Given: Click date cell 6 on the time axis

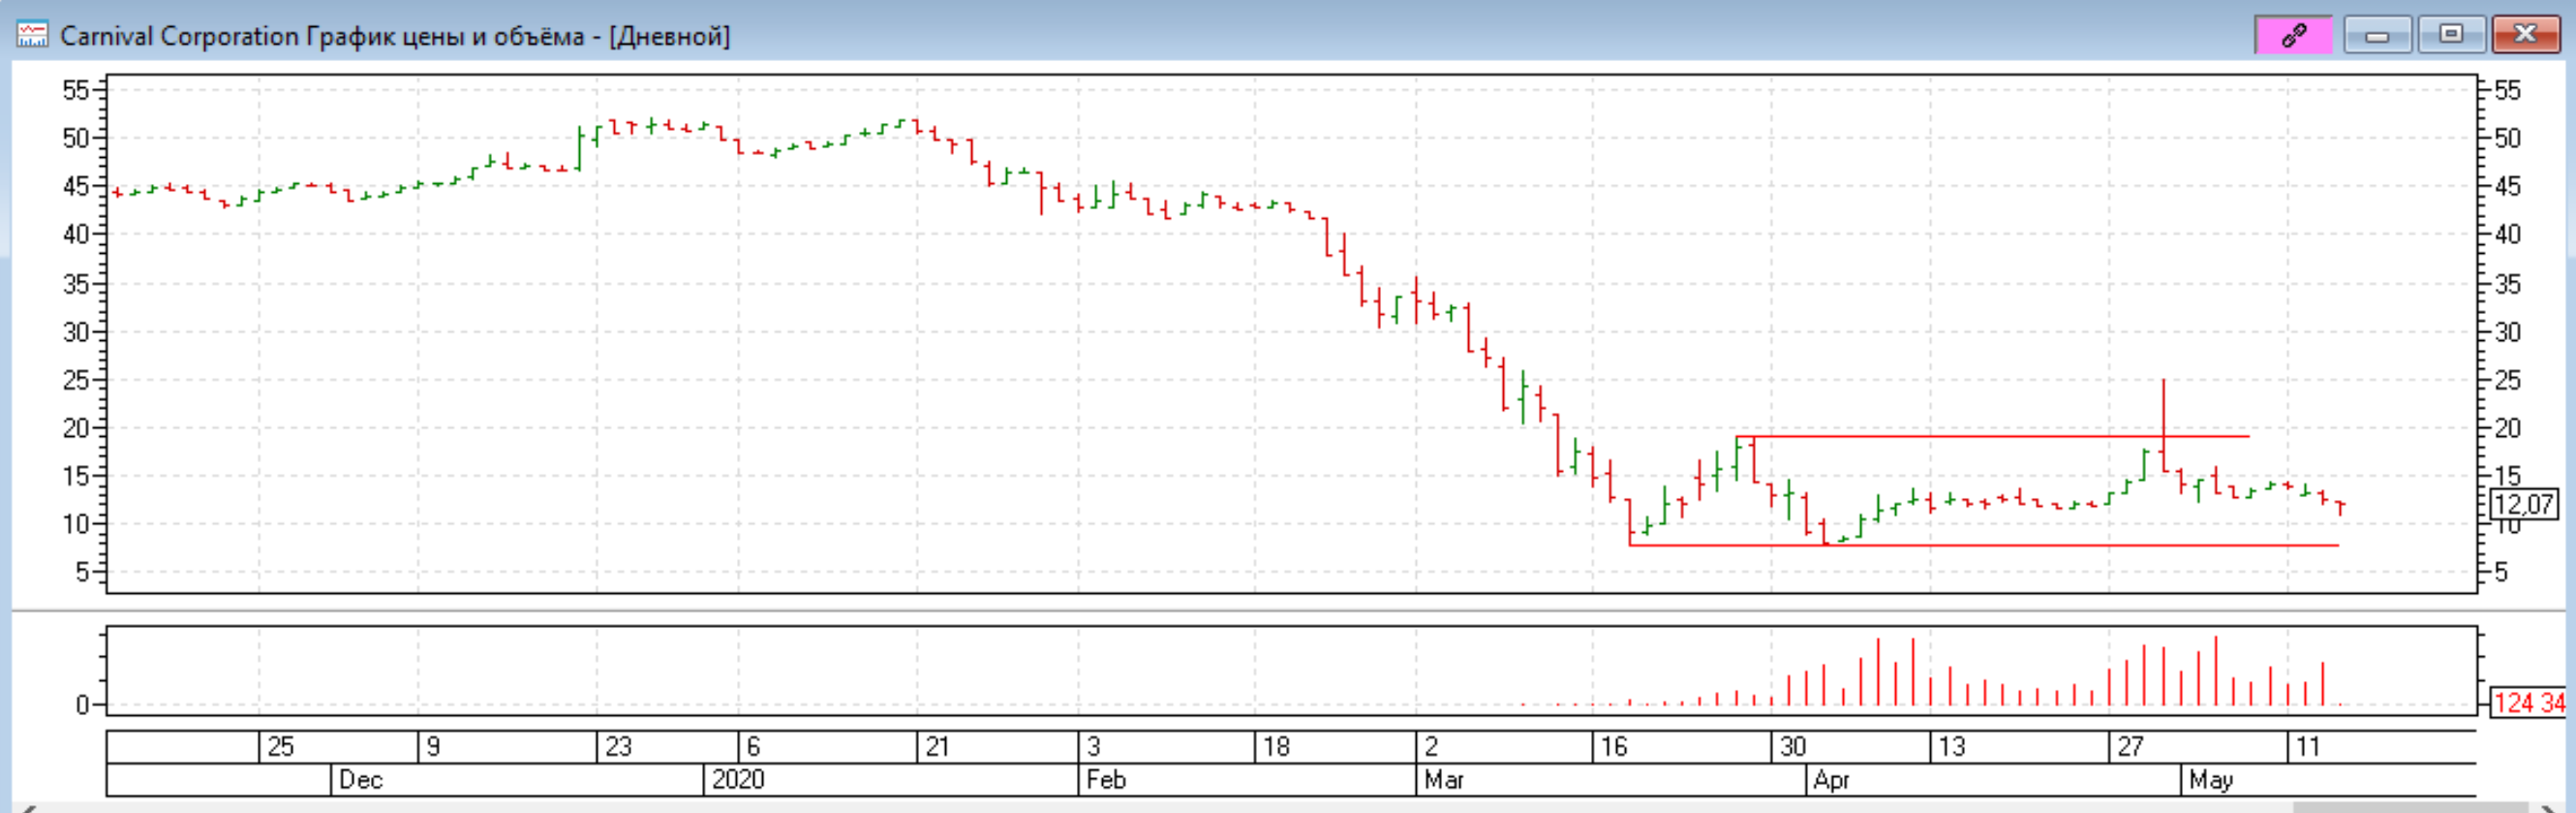Looking at the screenshot, I should tap(753, 747).
